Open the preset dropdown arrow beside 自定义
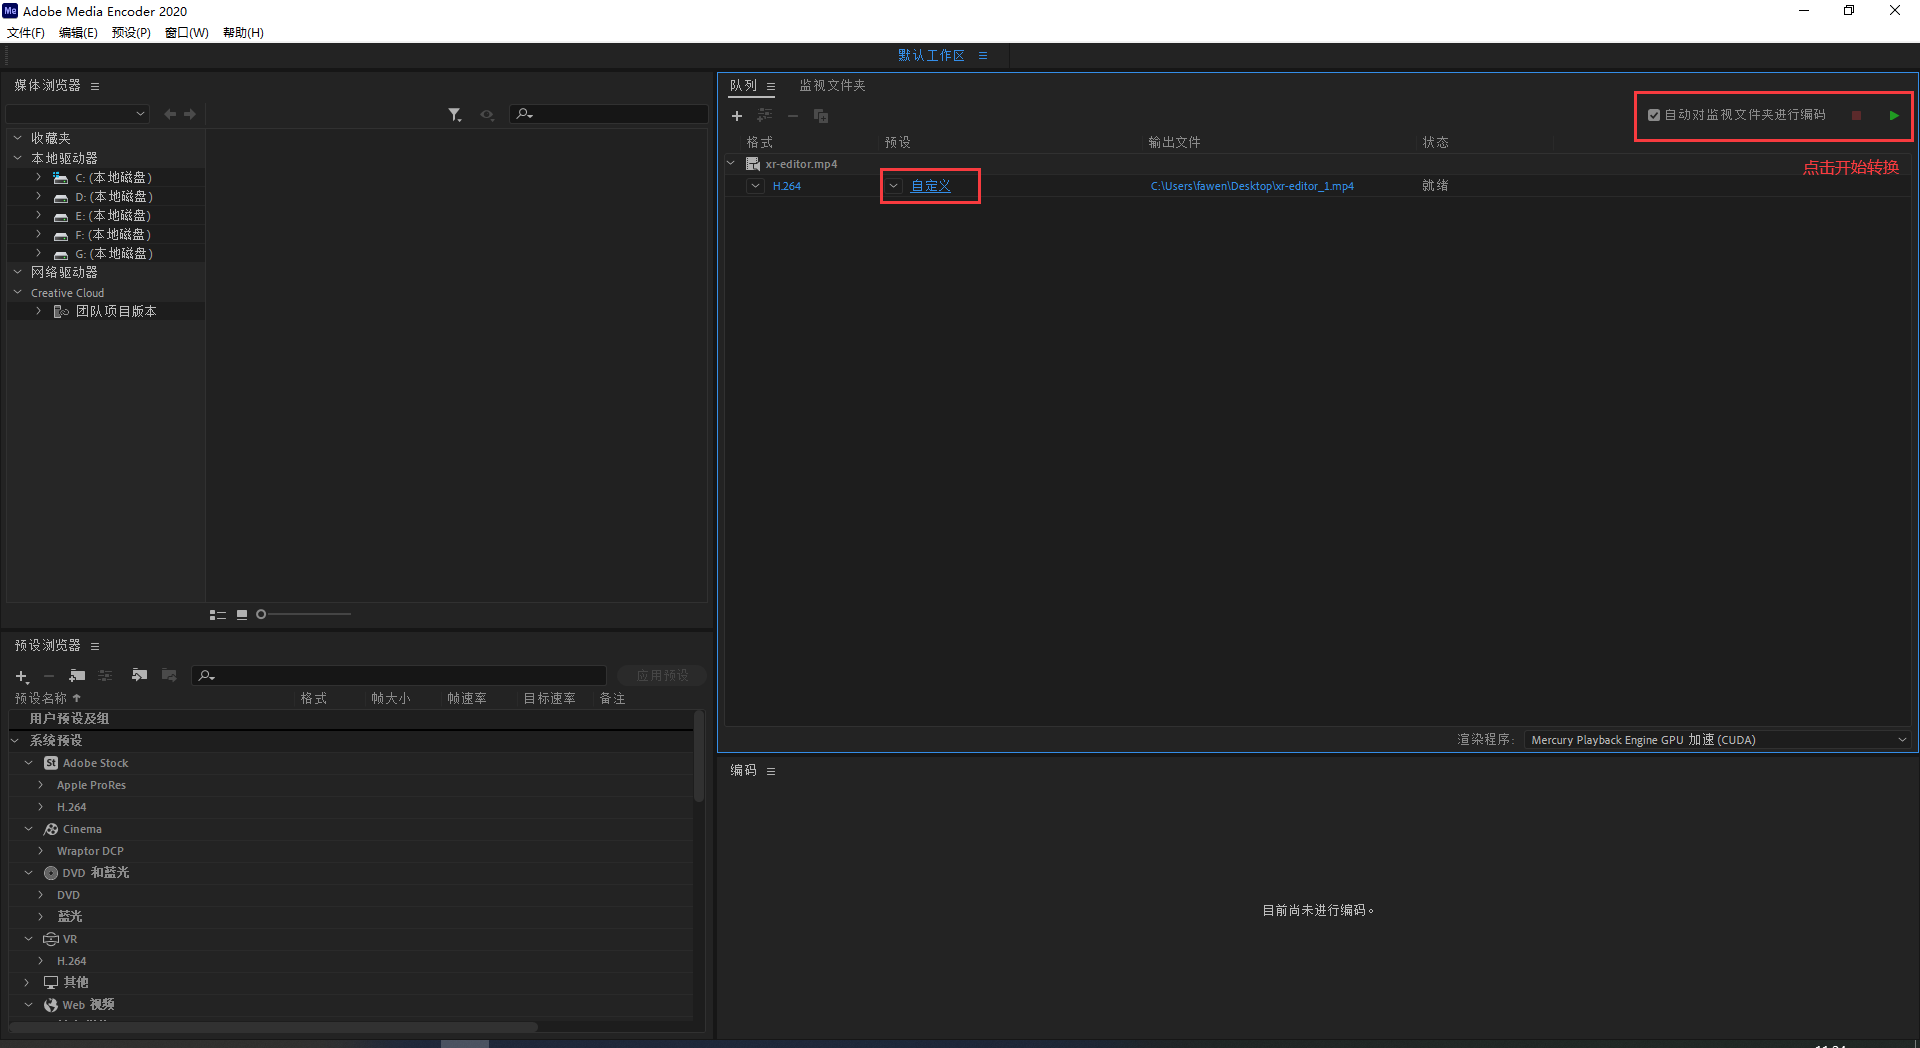Screen dimensions: 1920x1048 point(894,186)
